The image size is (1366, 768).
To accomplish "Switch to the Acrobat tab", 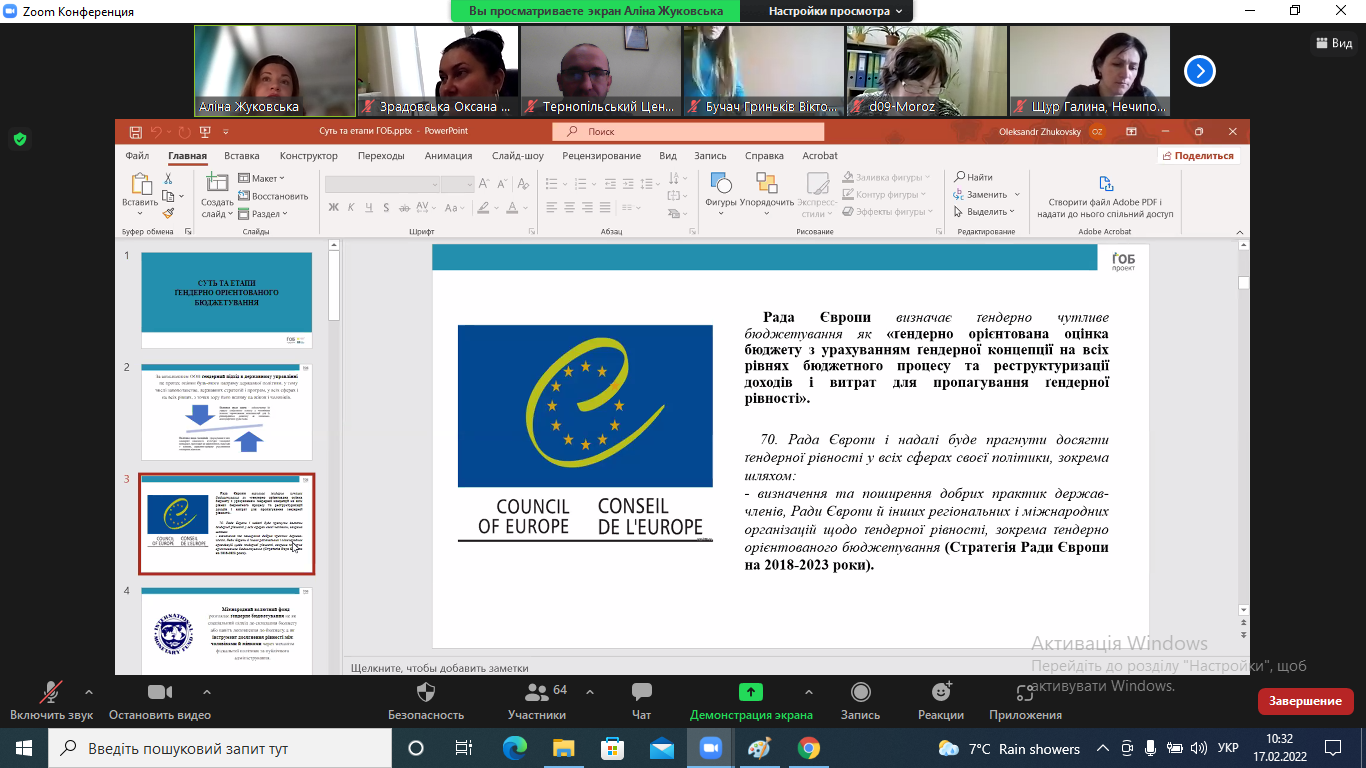I will tap(820, 156).
